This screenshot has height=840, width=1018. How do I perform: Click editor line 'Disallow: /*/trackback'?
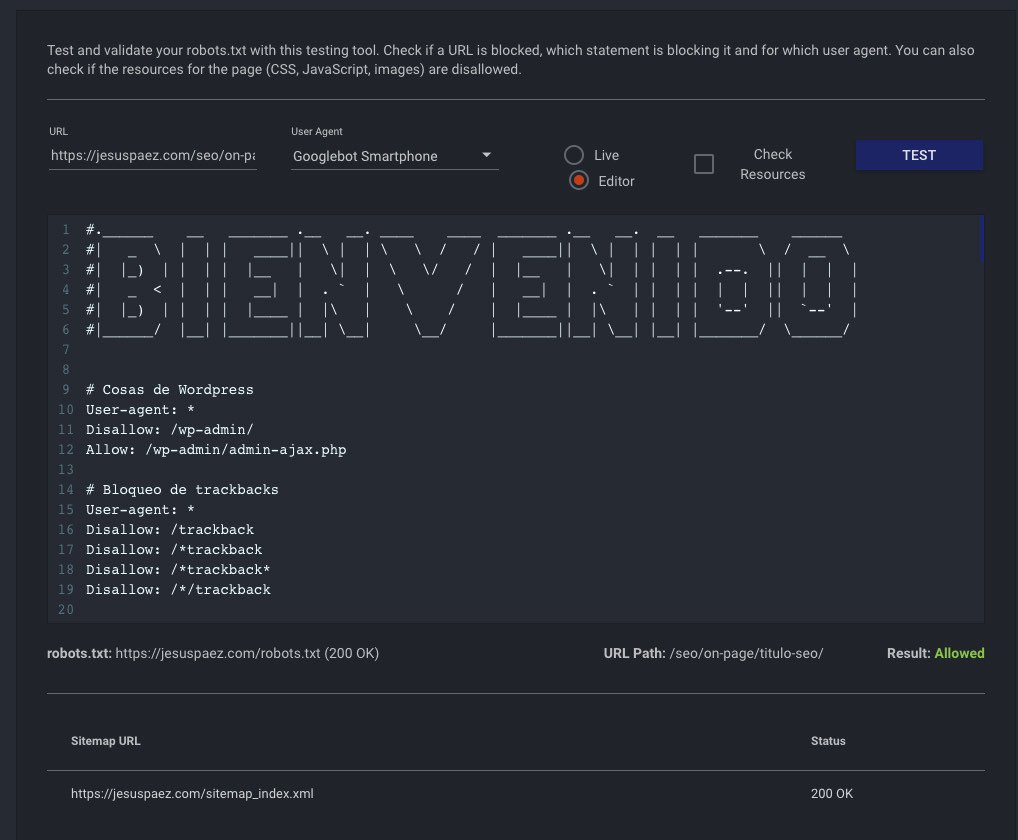tap(178, 589)
